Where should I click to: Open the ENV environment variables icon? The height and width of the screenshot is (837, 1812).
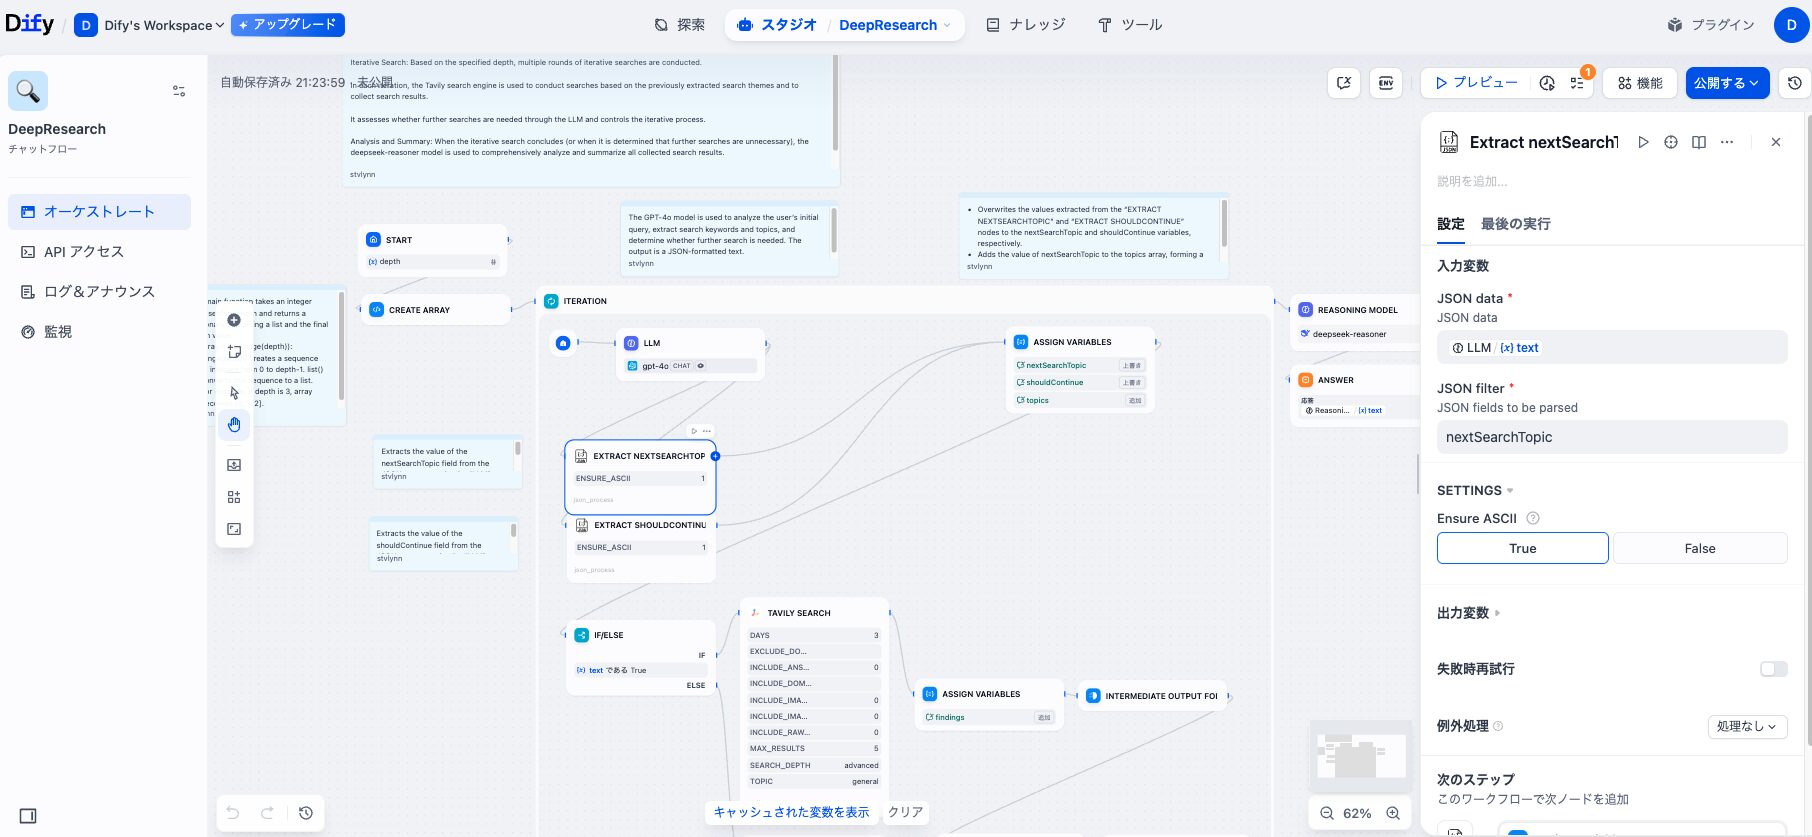[x=1386, y=83]
